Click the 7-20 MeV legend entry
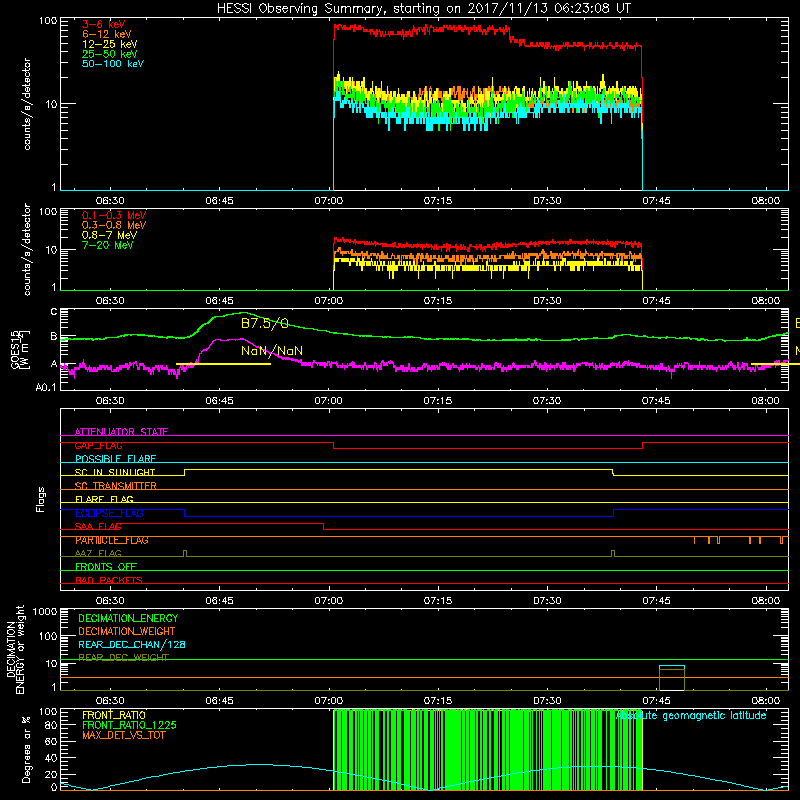The width and height of the screenshot is (800, 800). click(107, 245)
